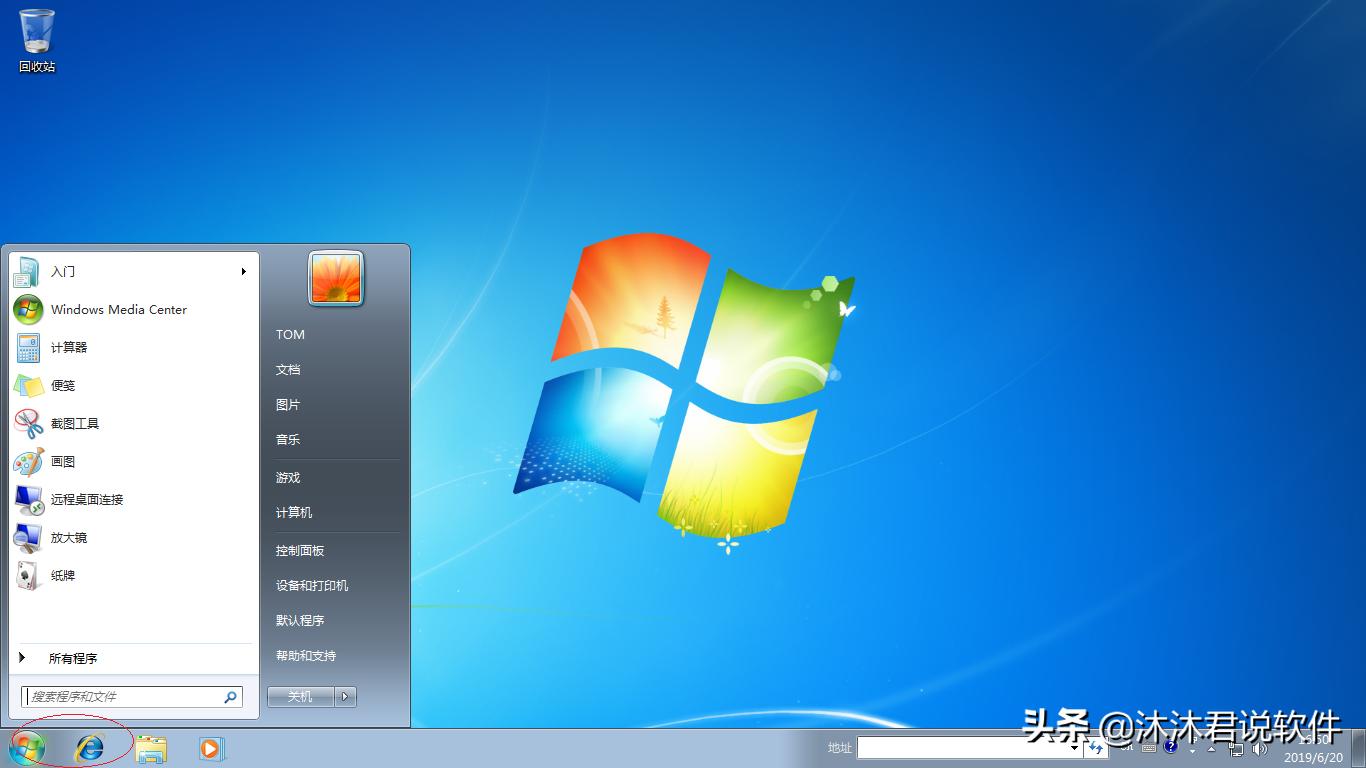Open 帮助和支持 (Help and Support)
This screenshot has width=1366, height=768.
click(307, 656)
